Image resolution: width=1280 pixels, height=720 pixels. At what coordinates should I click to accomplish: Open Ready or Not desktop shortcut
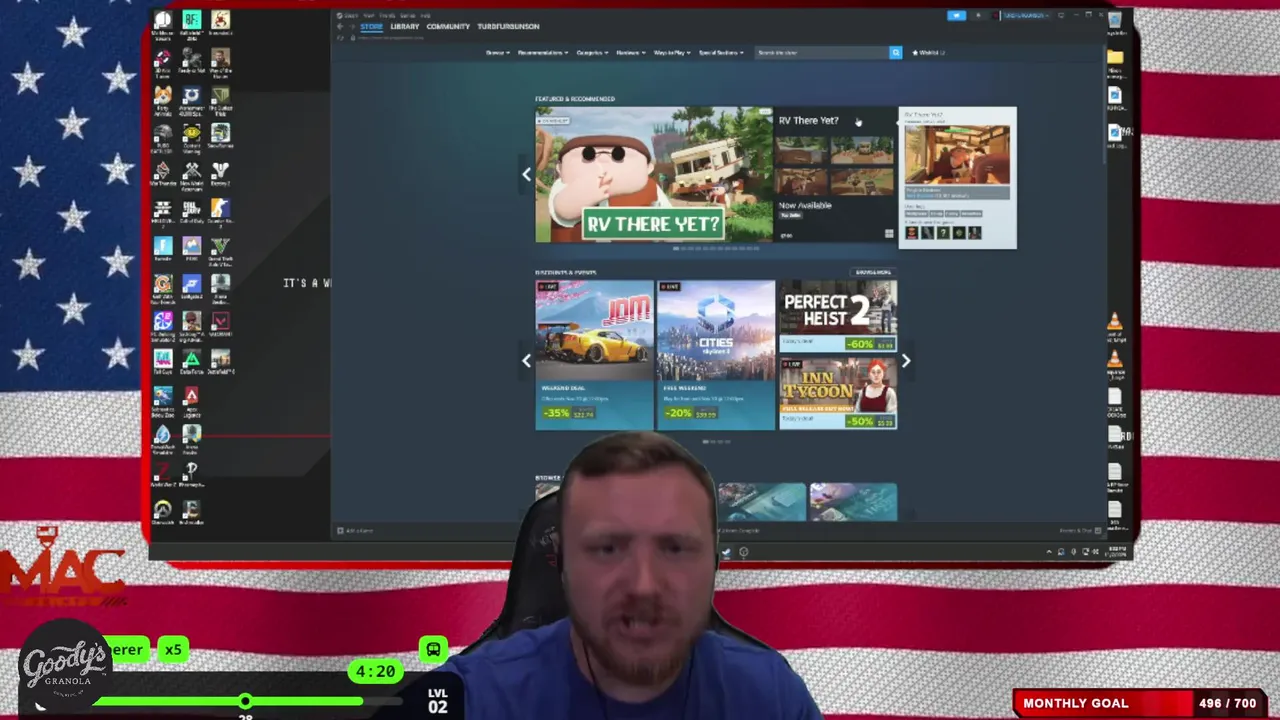coord(191,62)
